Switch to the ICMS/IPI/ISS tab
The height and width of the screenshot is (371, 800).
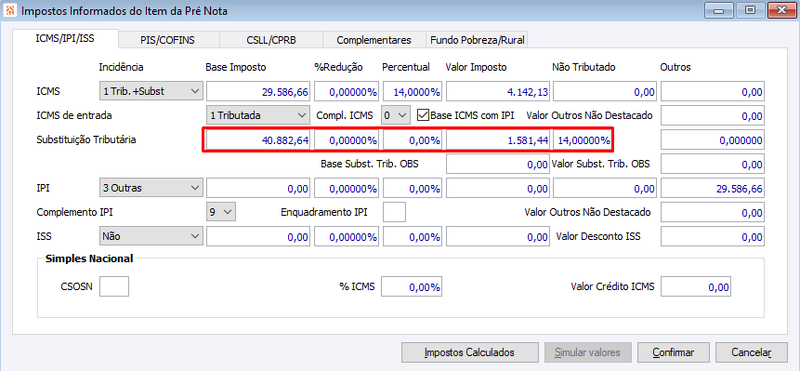[x=65, y=38]
